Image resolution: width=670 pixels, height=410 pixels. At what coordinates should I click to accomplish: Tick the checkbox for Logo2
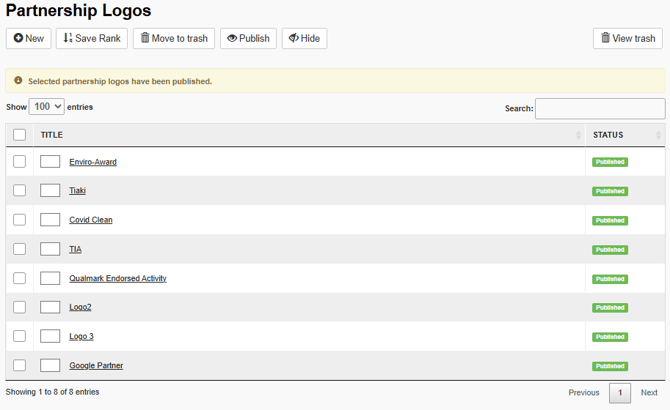(19, 307)
